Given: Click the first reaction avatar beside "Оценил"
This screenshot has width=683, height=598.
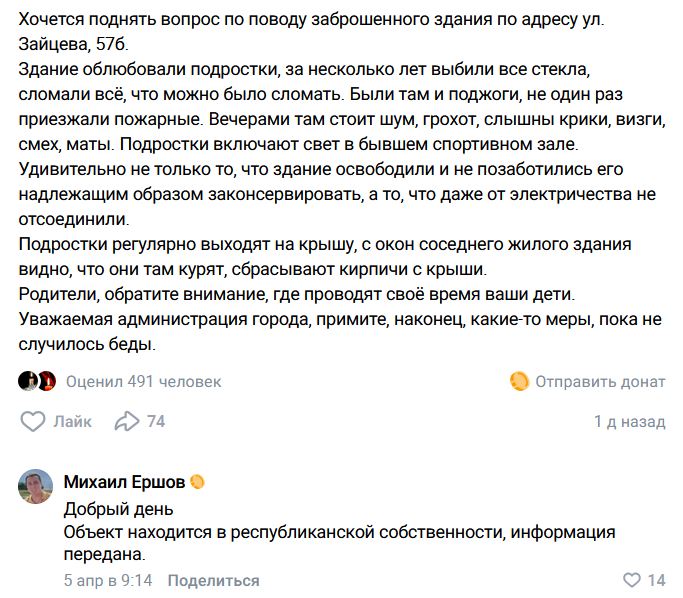Looking at the screenshot, I should [28, 381].
